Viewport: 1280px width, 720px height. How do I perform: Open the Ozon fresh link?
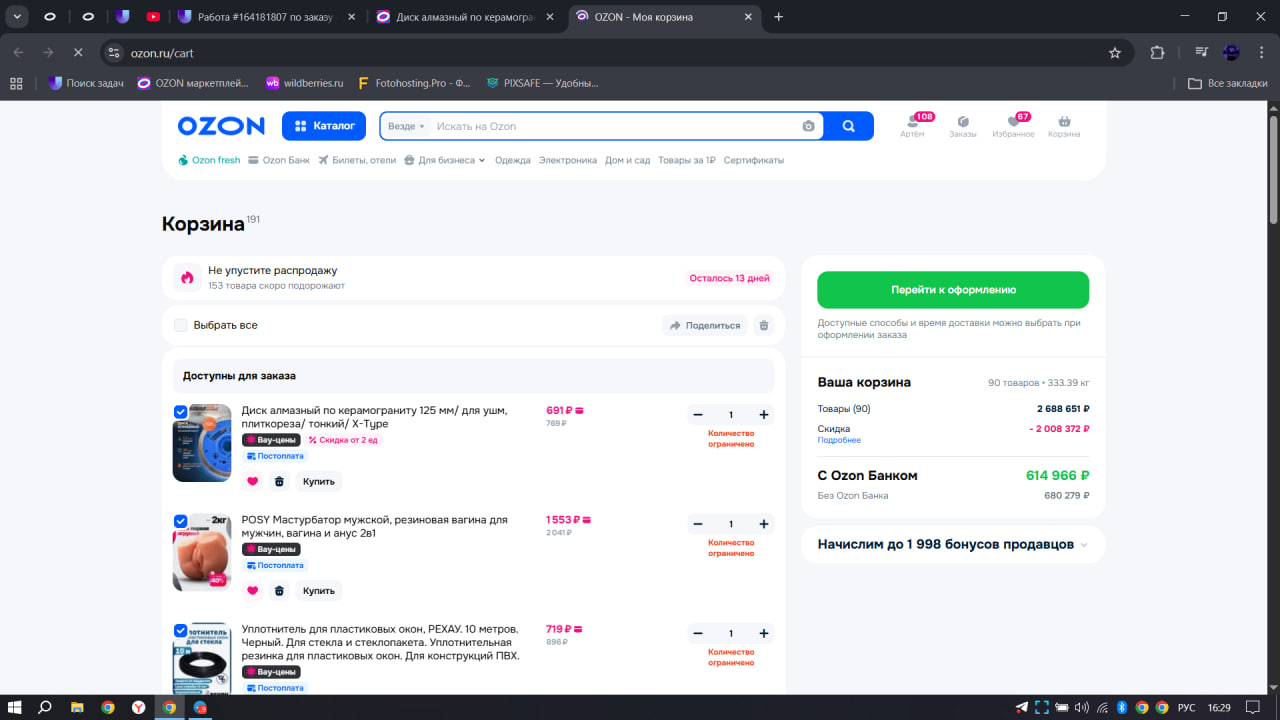(209, 160)
